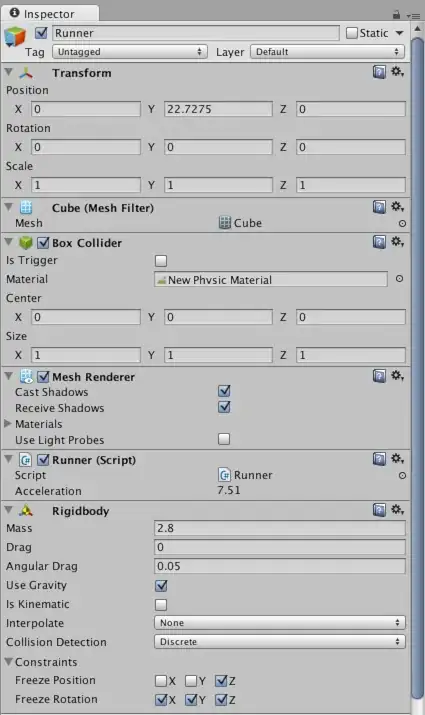Select the Inspector tab
425x715 pixels.
(x=49, y=14)
